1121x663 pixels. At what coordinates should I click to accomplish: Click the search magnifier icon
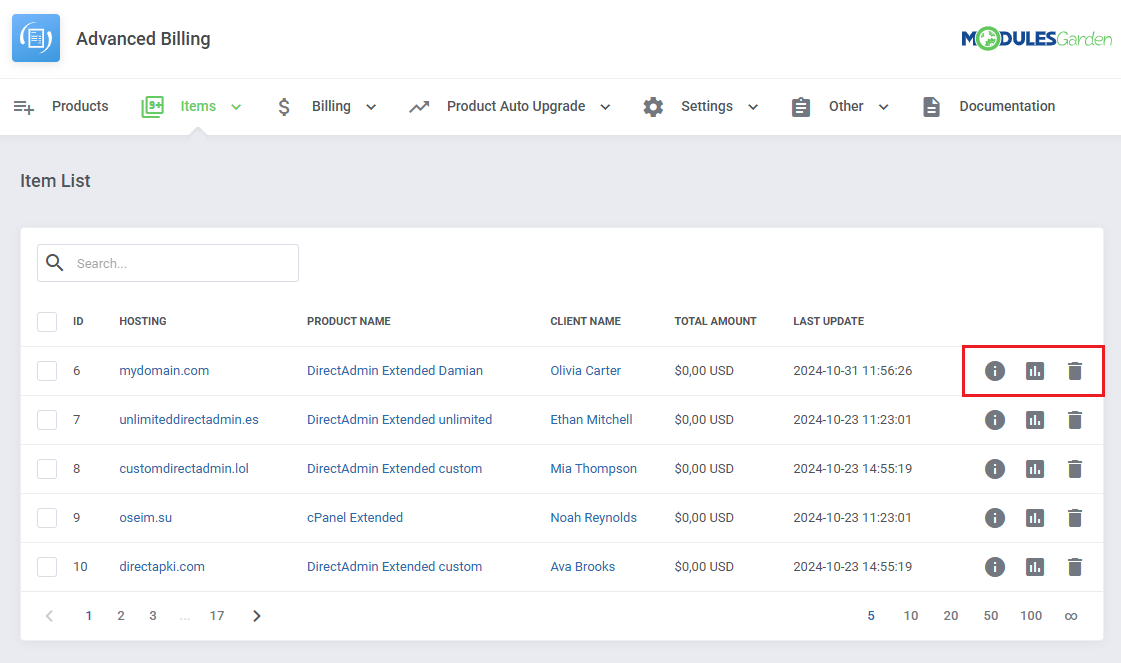[55, 262]
